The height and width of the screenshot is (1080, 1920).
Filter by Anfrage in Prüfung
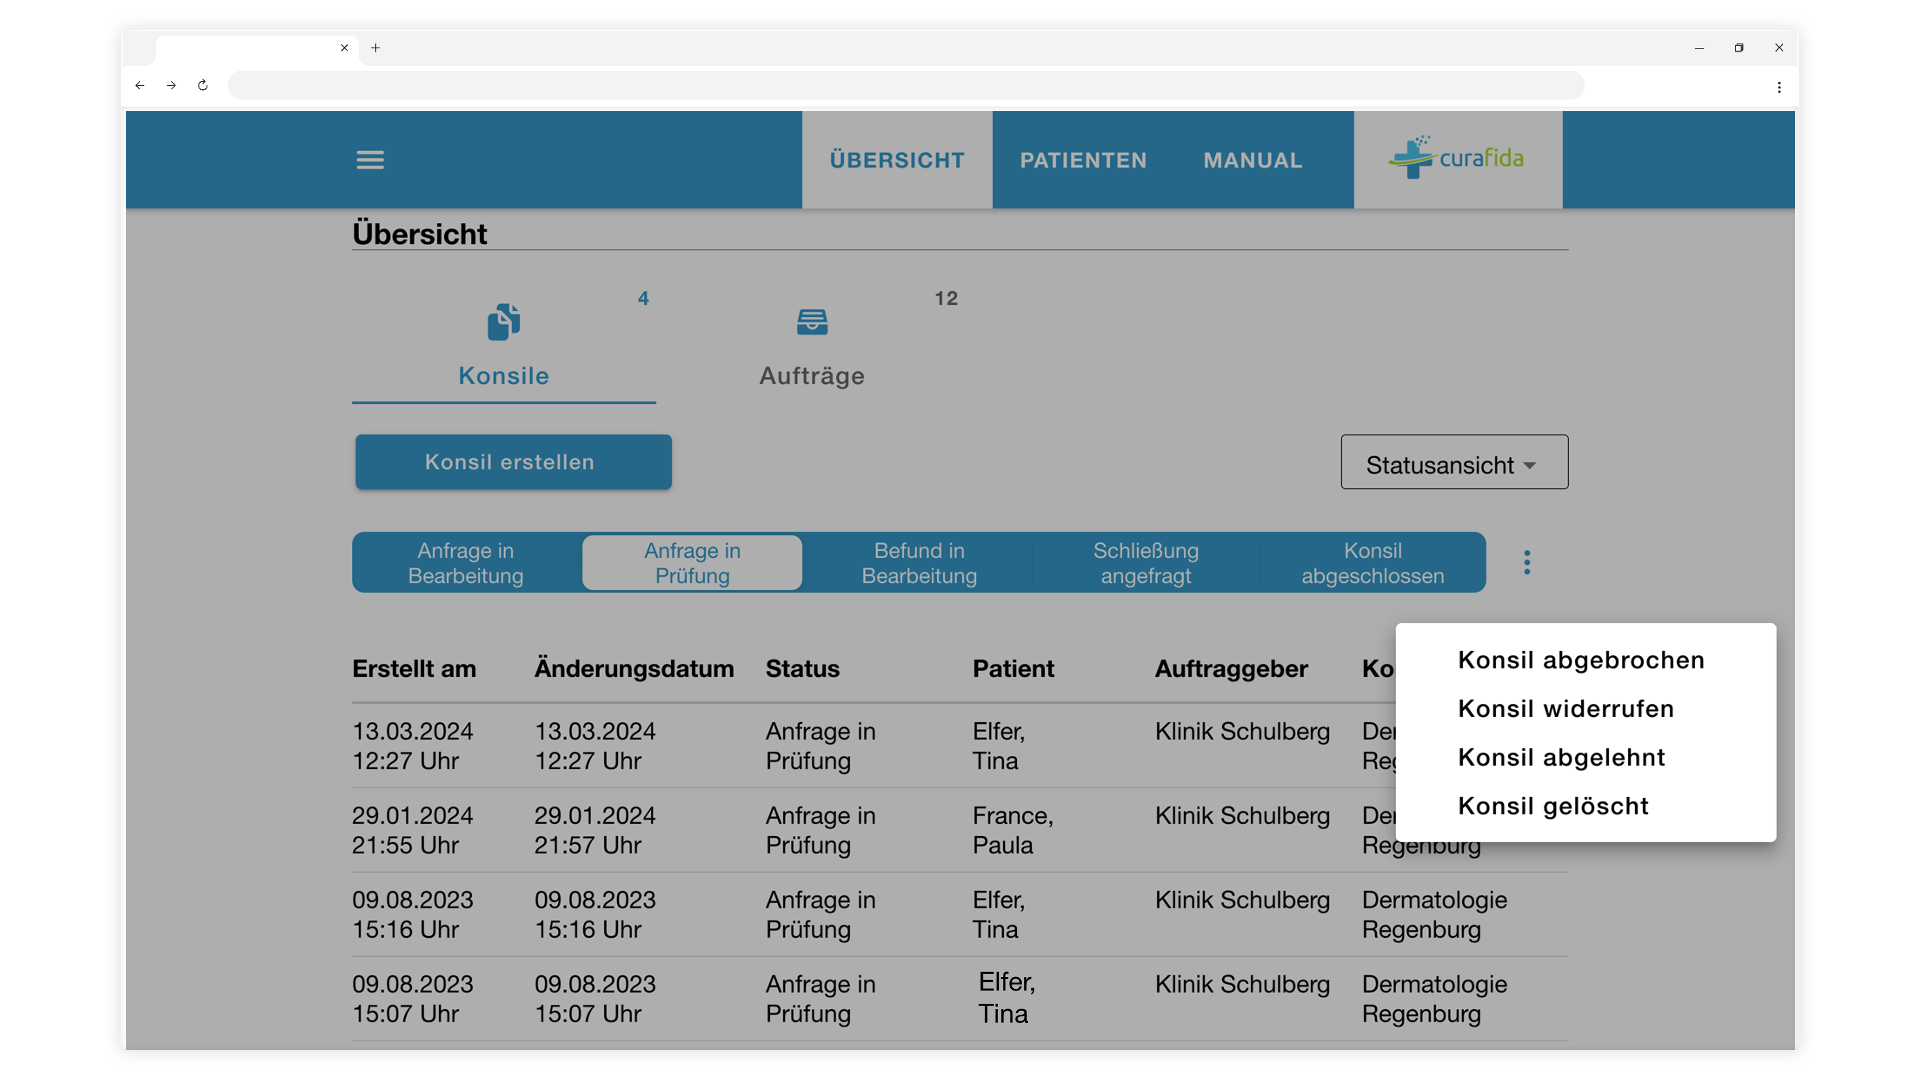[x=692, y=563]
